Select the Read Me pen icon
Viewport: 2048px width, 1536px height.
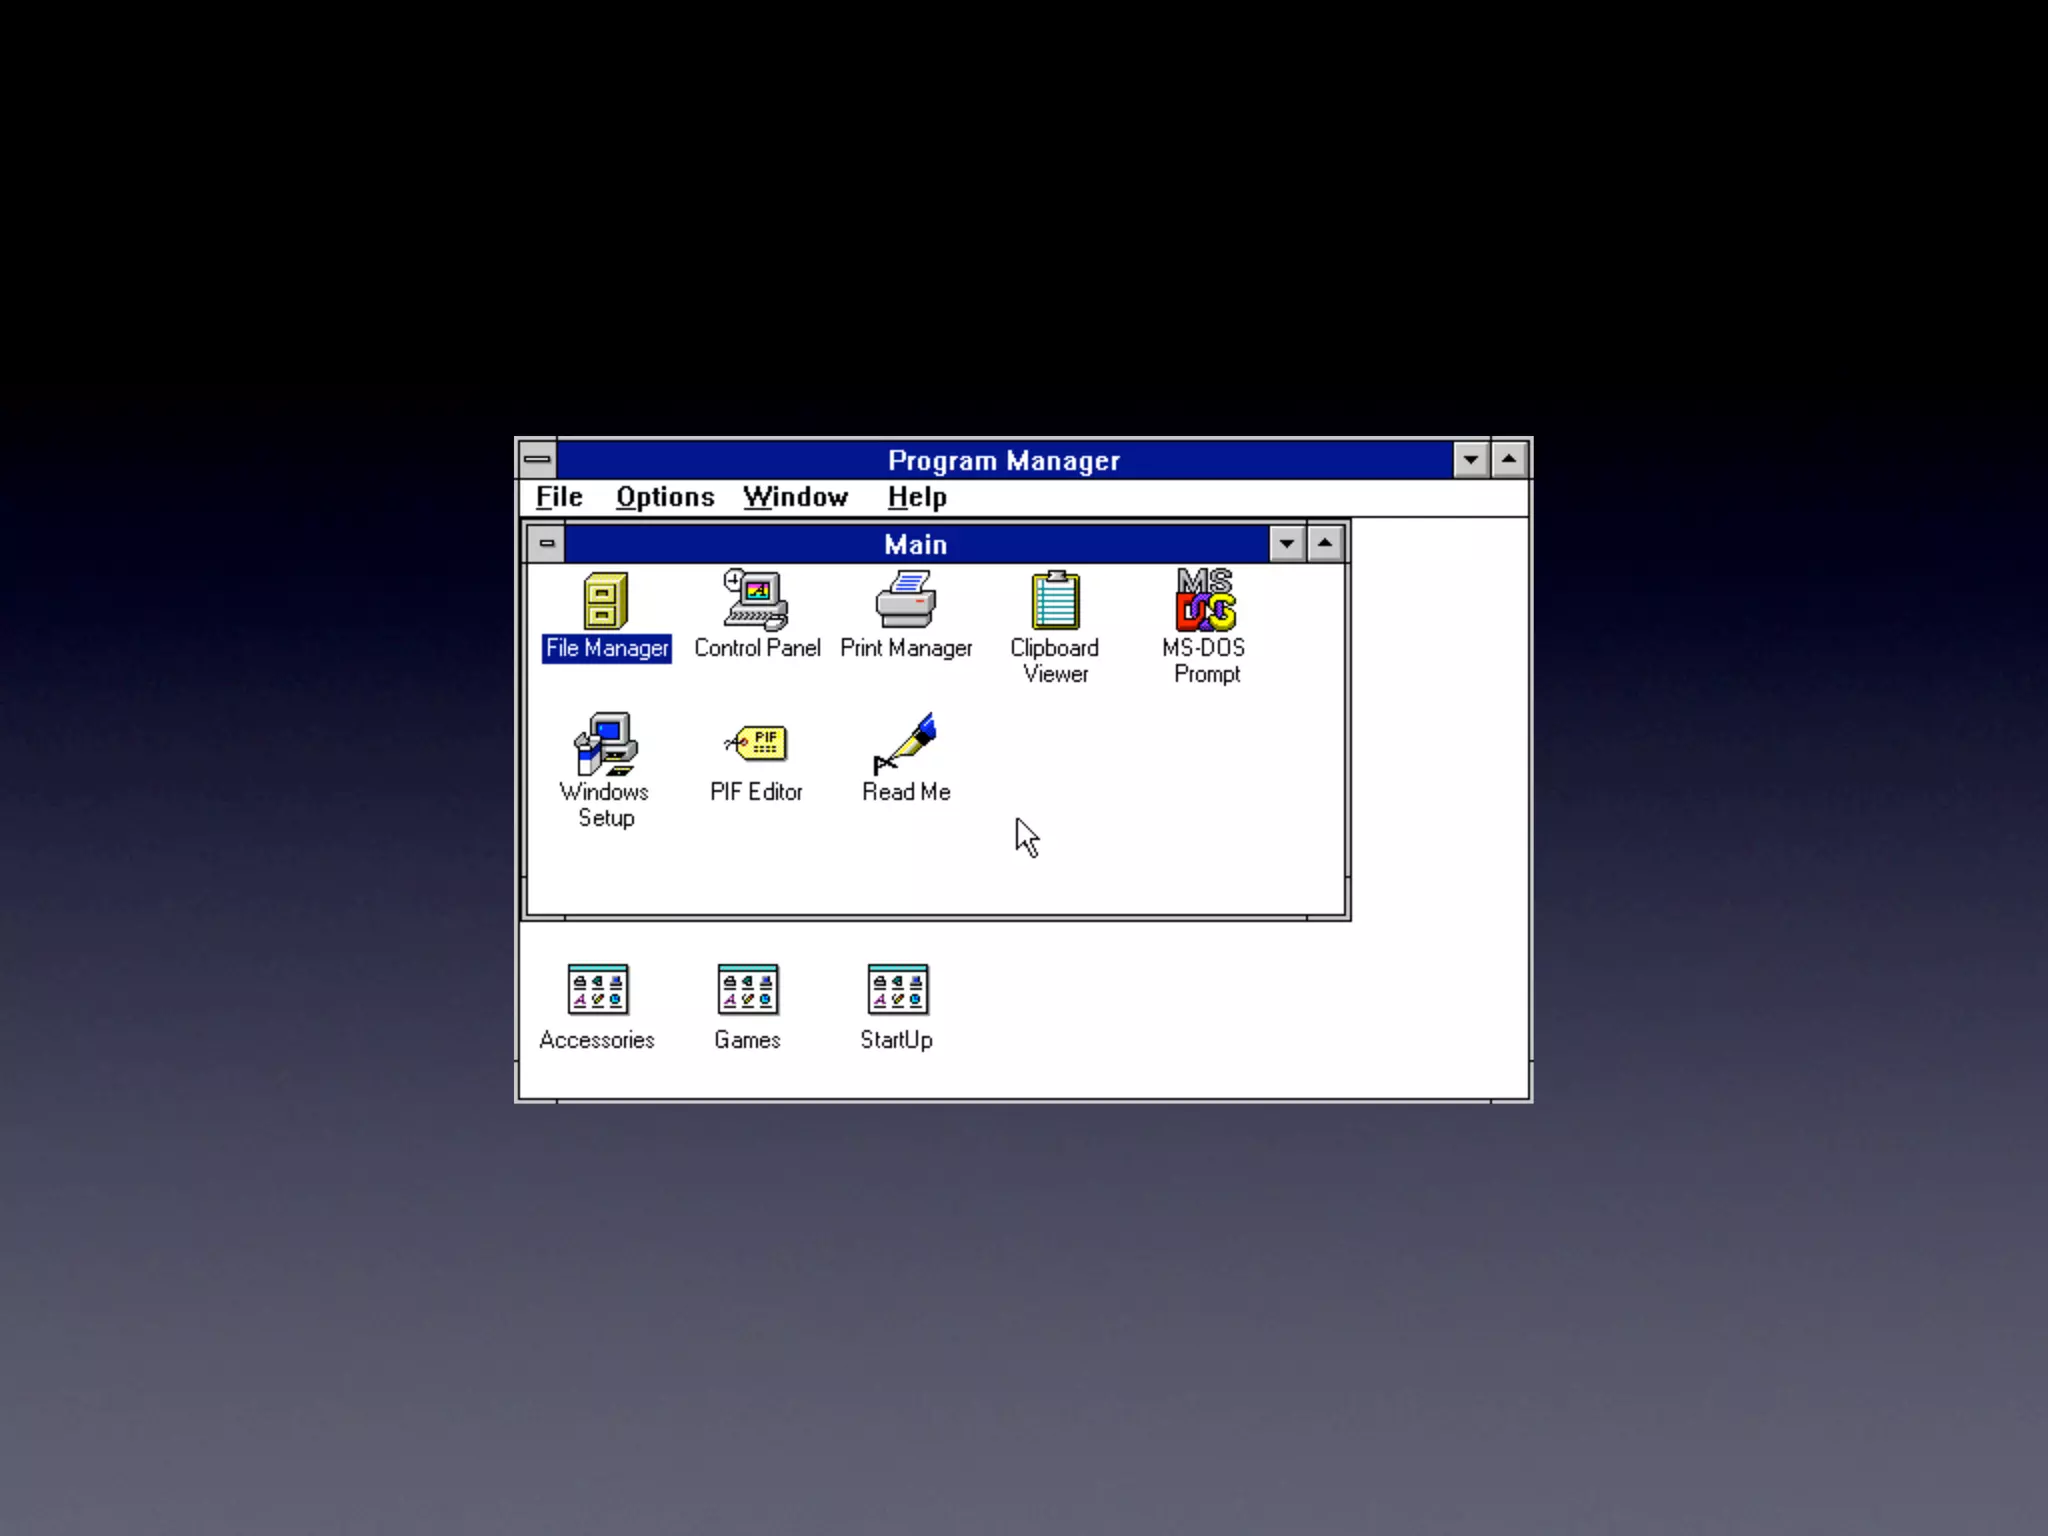pyautogui.click(x=906, y=744)
